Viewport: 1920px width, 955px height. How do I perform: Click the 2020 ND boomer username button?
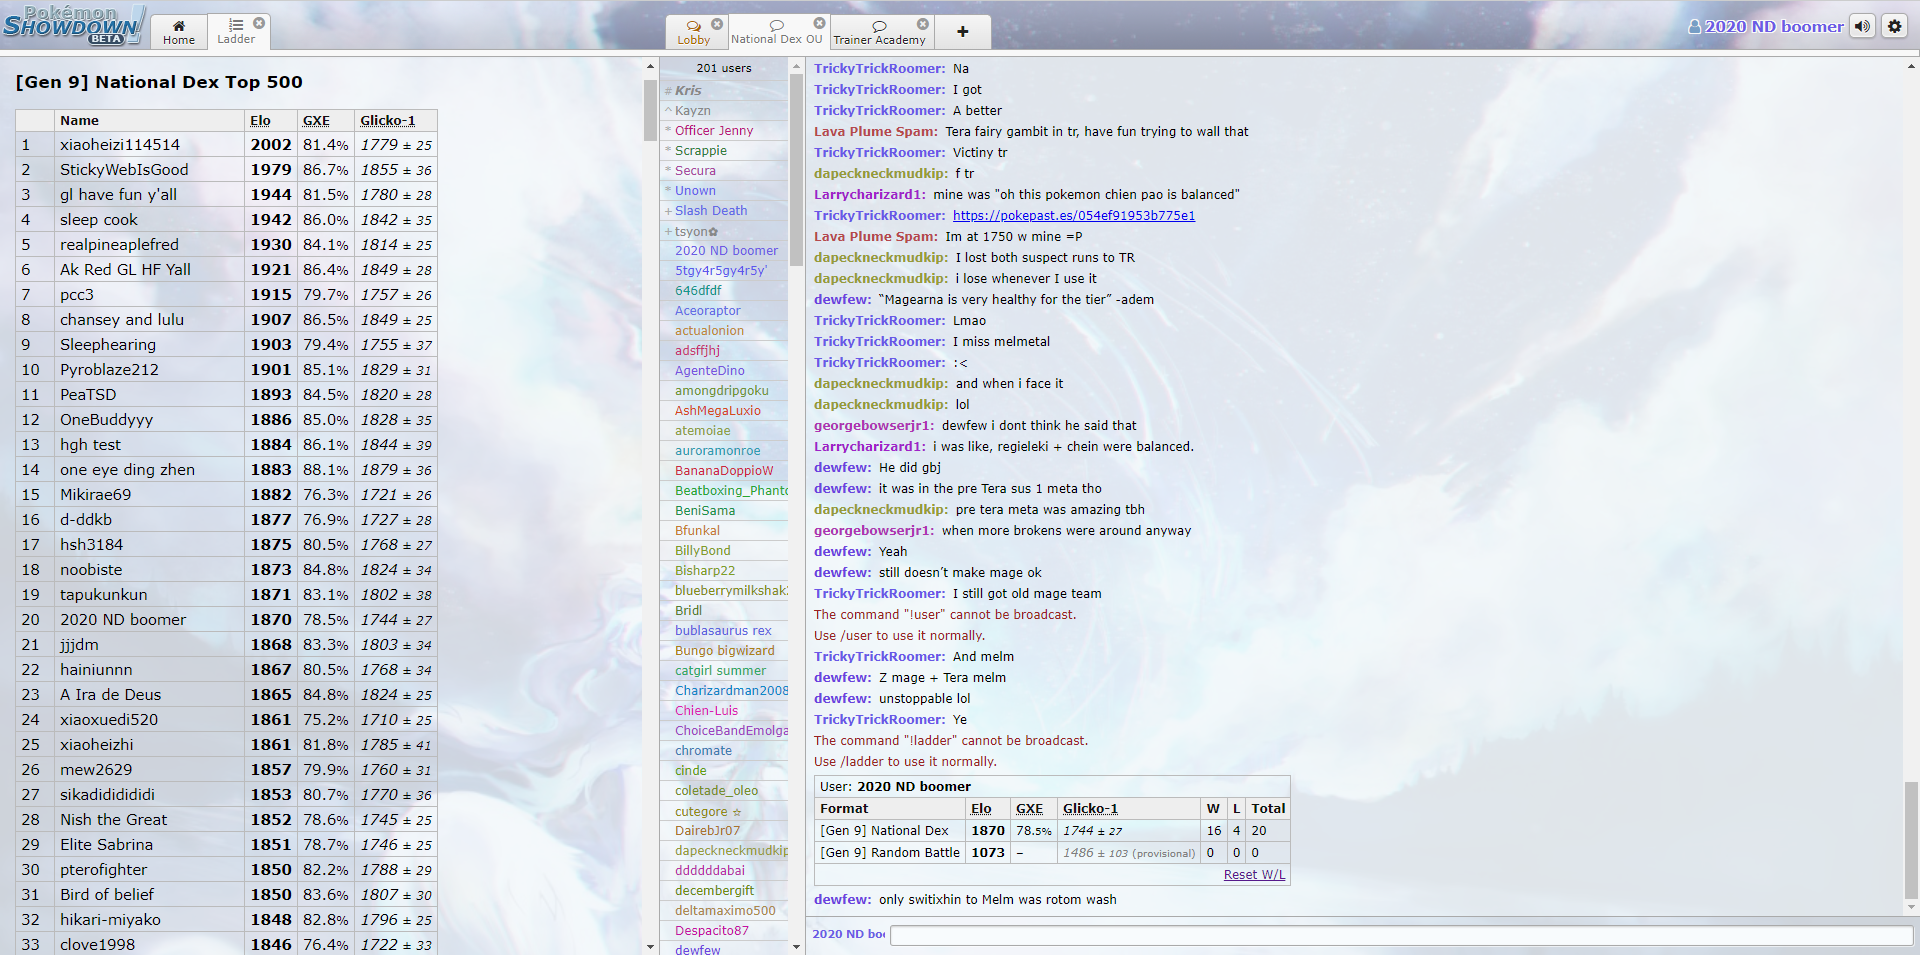pos(1766,27)
